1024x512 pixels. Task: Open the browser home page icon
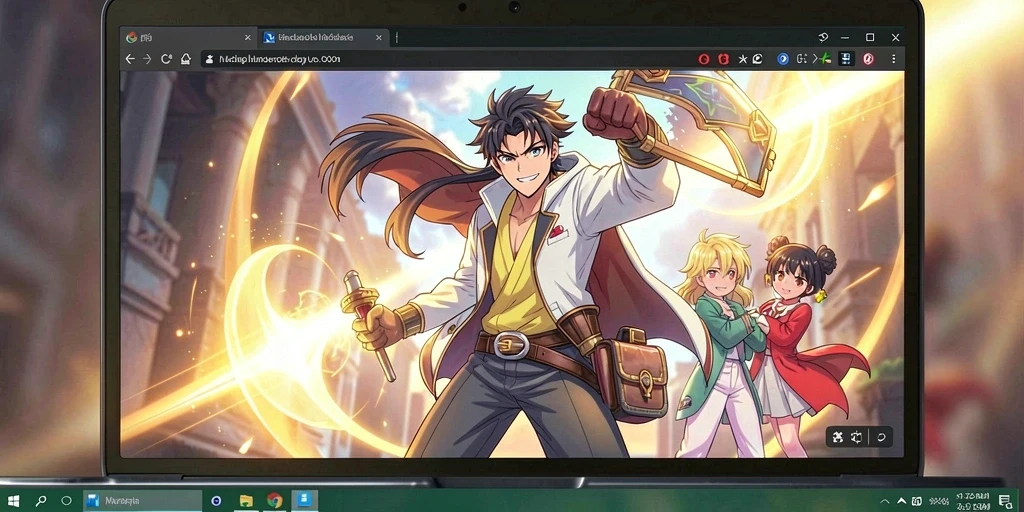click(x=185, y=59)
